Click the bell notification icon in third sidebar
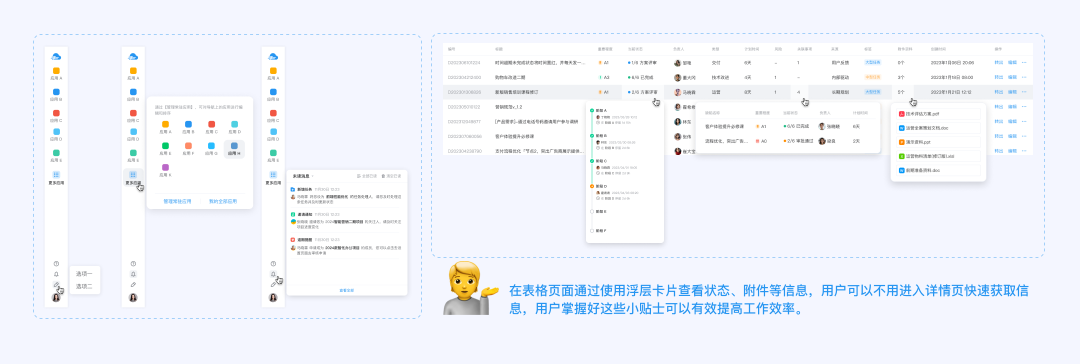The image size is (1080, 364). [273, 274]
